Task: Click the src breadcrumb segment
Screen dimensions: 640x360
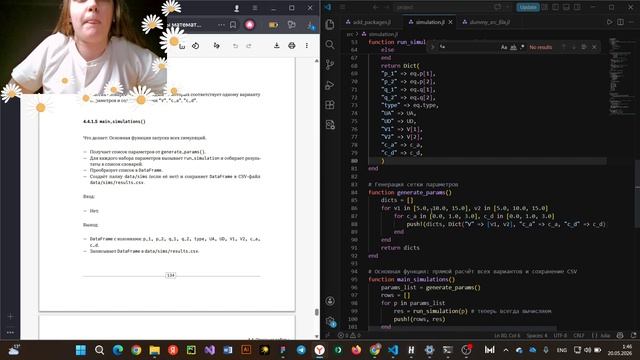Action: click(349, 34)
